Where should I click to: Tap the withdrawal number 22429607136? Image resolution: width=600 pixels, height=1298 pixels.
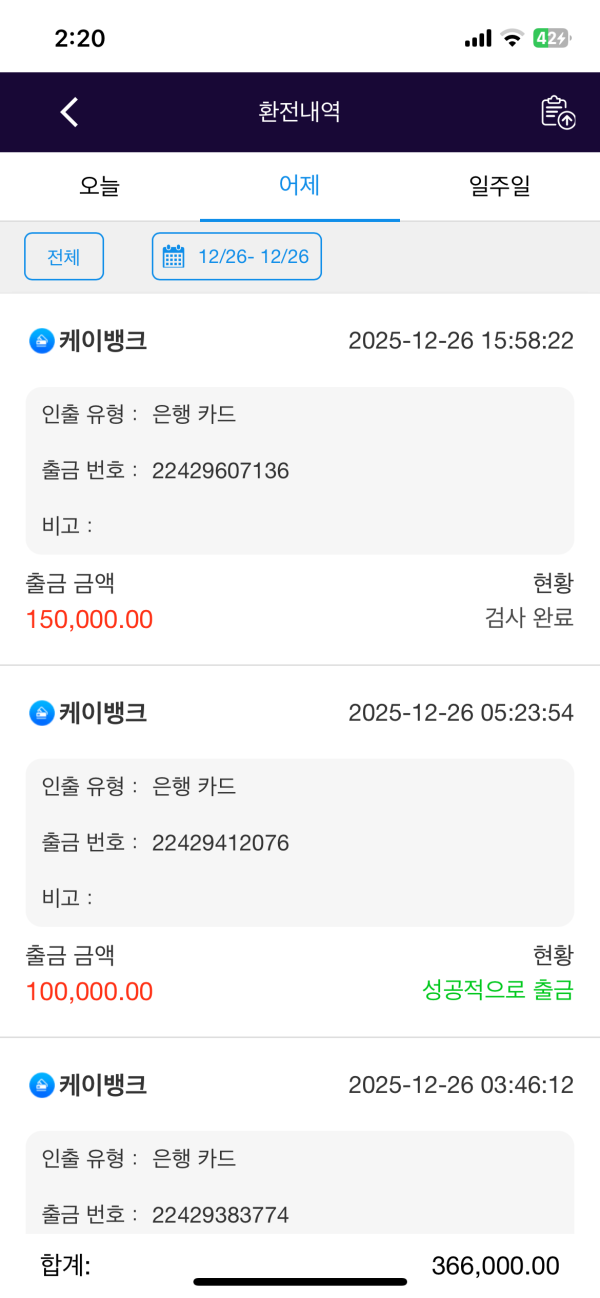coord(221,470)
